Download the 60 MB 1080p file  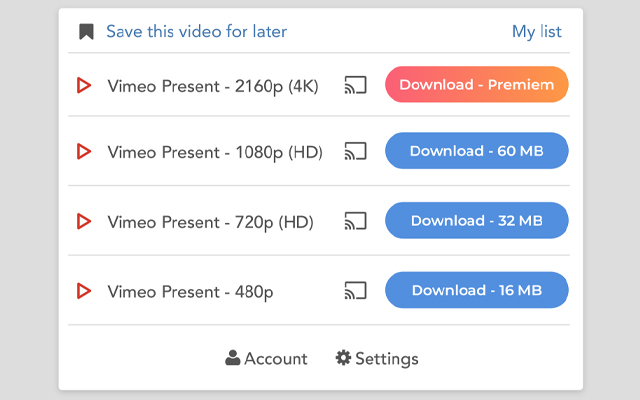(476, 151)
